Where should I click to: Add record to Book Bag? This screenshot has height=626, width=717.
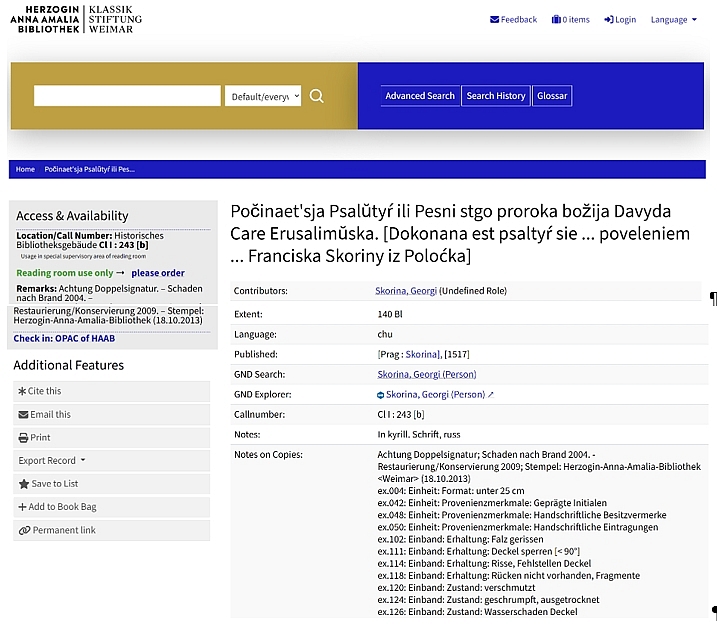57,507
